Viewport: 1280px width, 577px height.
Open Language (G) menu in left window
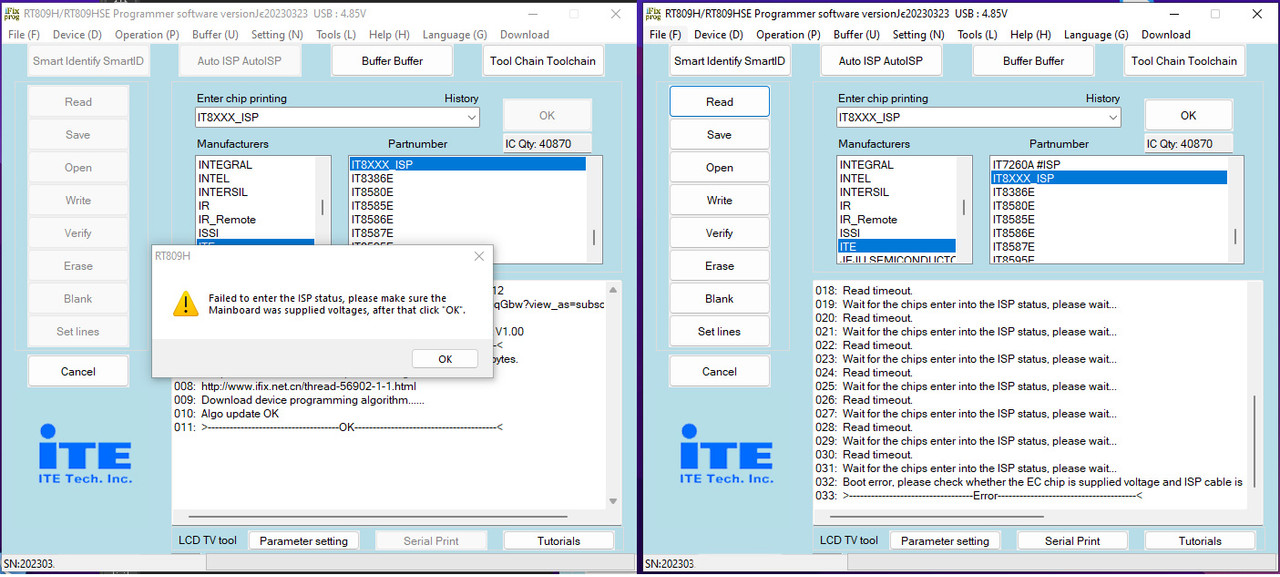coord(455,34)
